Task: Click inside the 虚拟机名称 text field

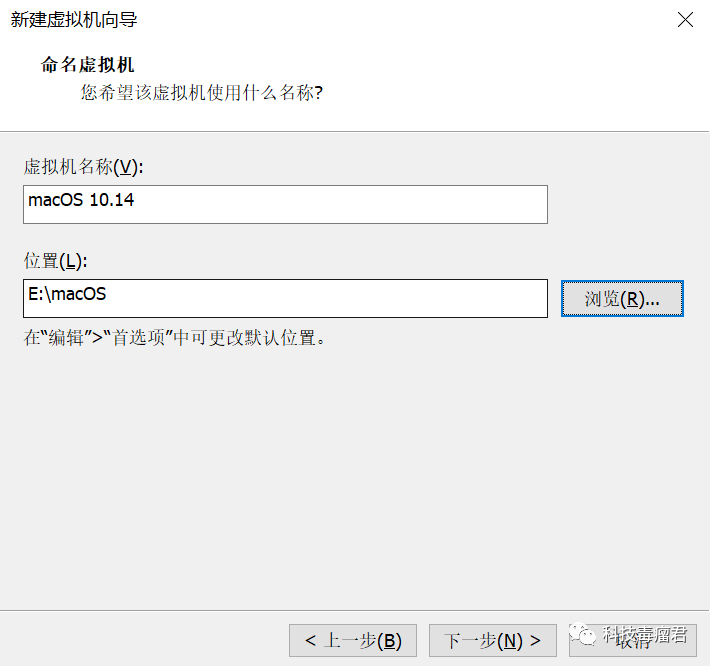Action: pos(285,204)
